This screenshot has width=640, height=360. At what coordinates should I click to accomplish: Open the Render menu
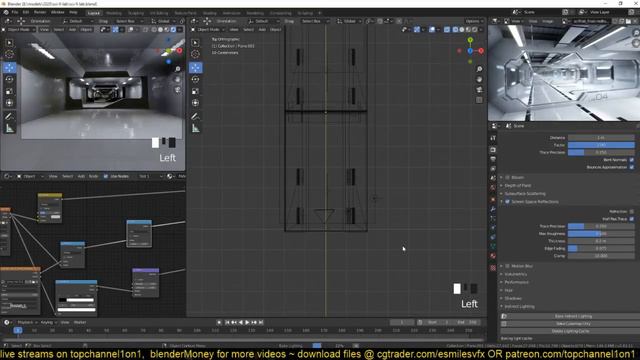pos(40,12)
